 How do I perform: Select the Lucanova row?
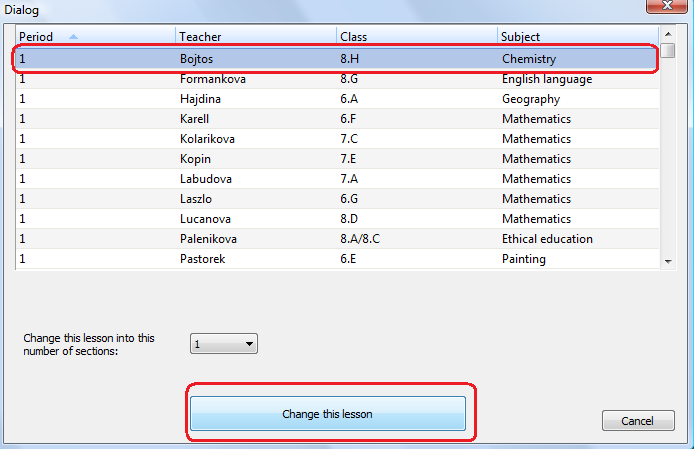point(337,218)
